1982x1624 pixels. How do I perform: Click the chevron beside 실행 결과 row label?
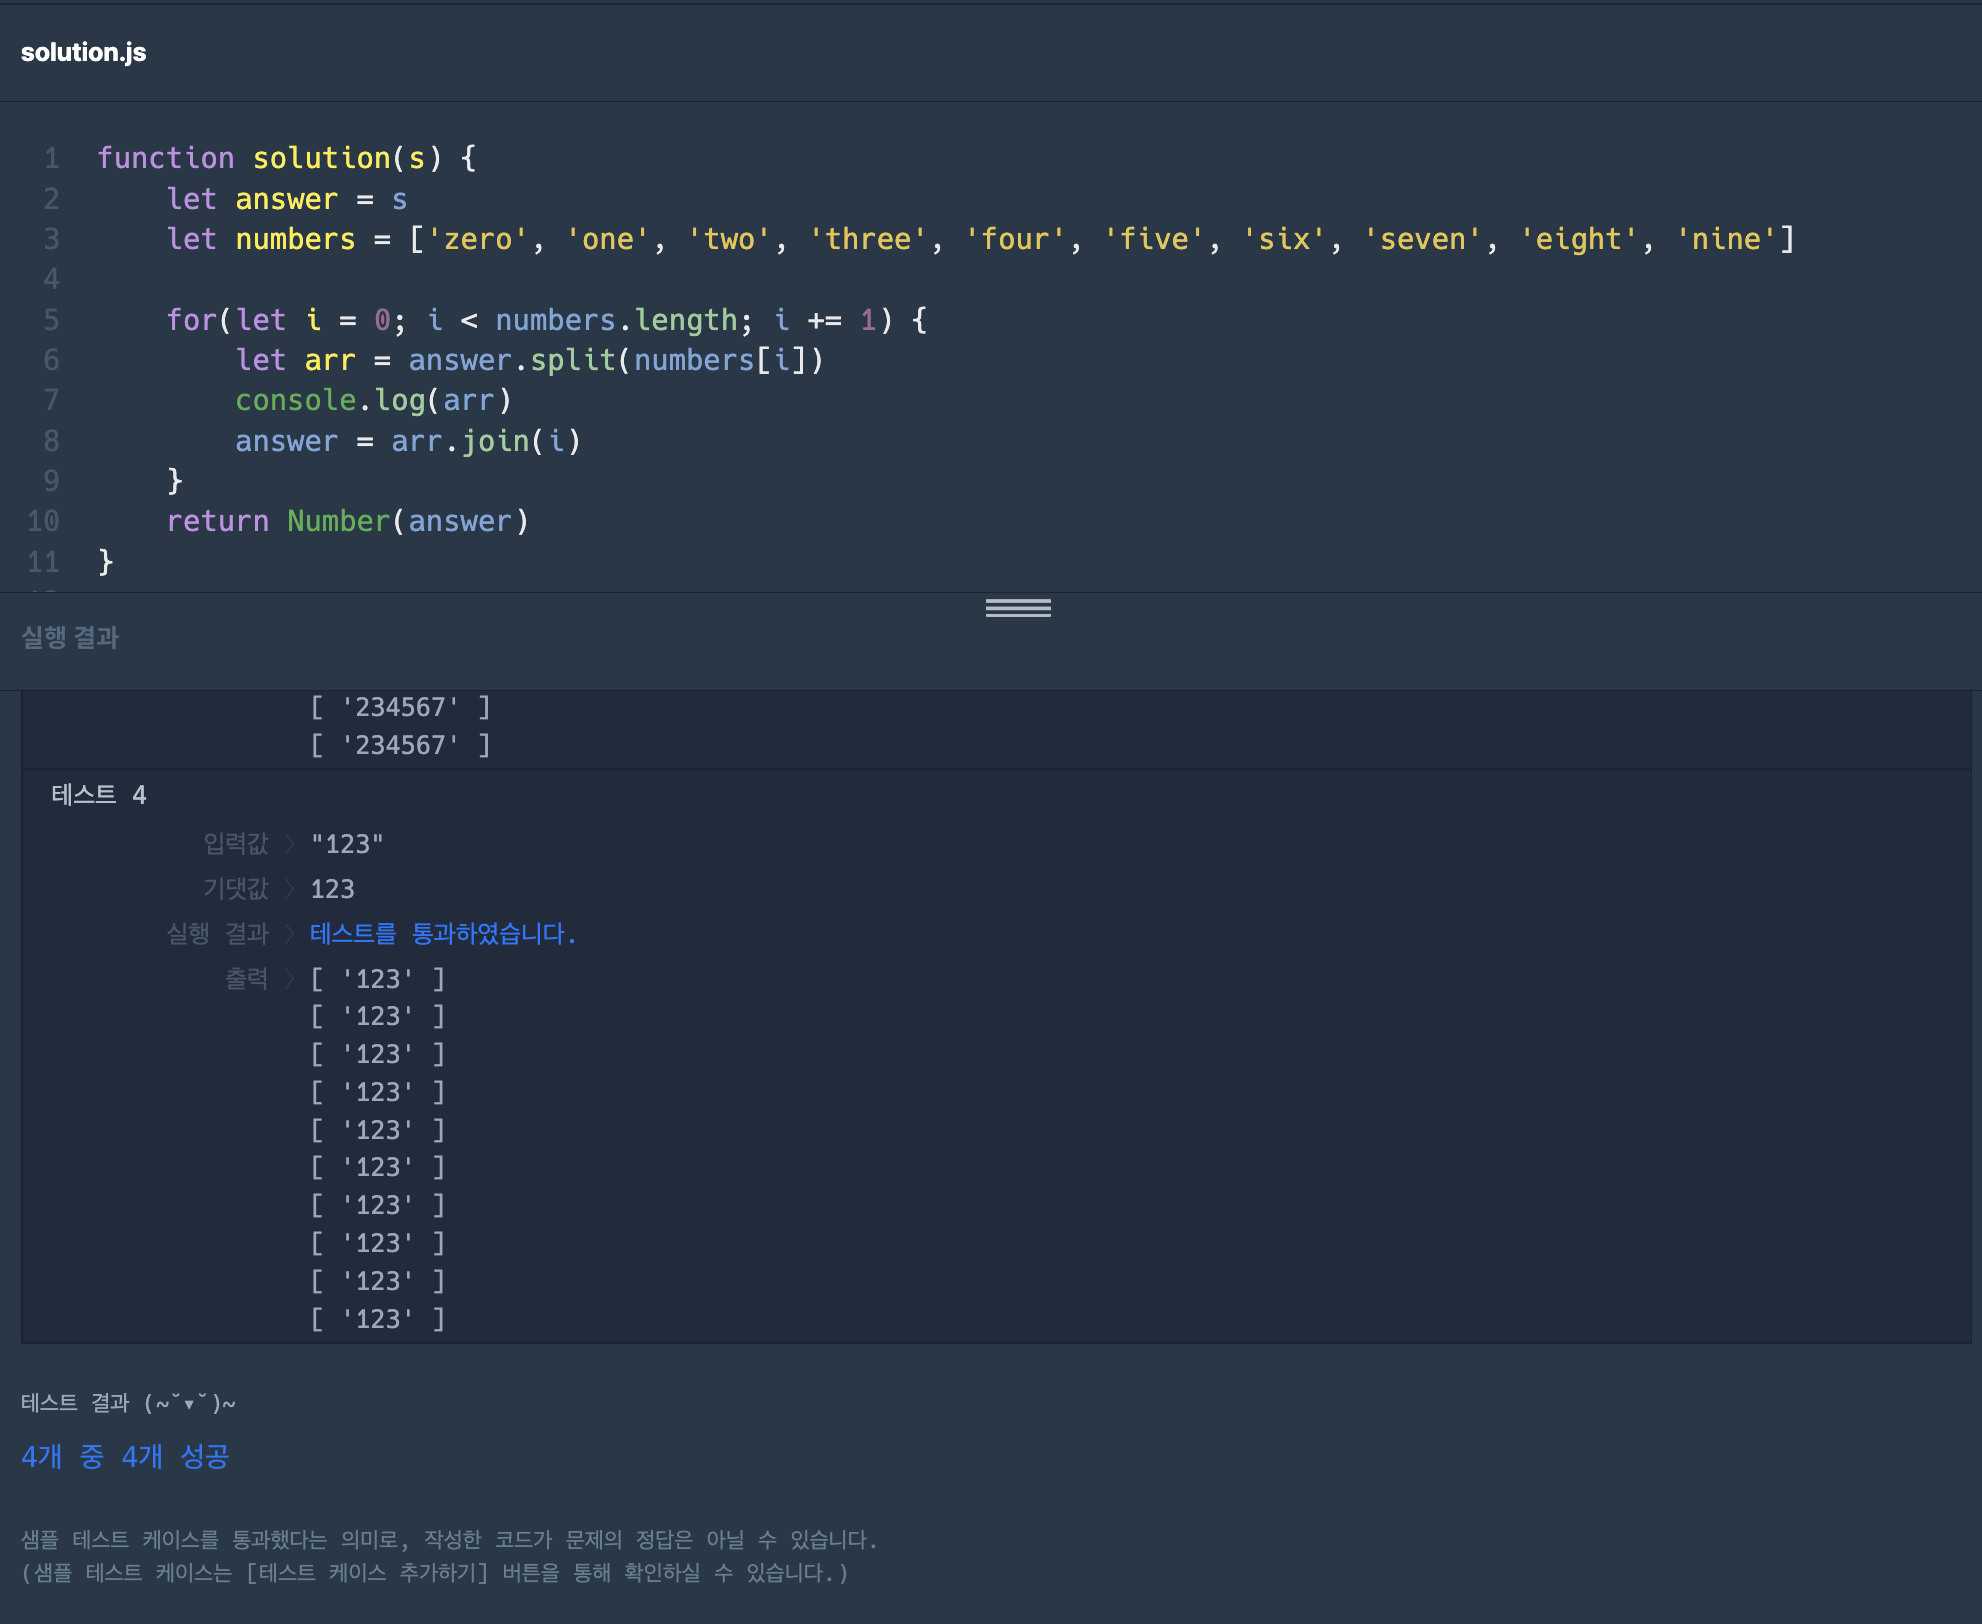pyautogui.click(x=290, y=933)
